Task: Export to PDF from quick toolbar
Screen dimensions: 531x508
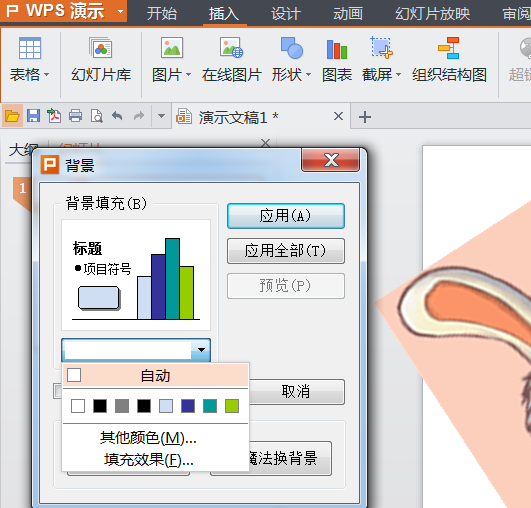Action: pyautogui.click(x=54, y=116)
